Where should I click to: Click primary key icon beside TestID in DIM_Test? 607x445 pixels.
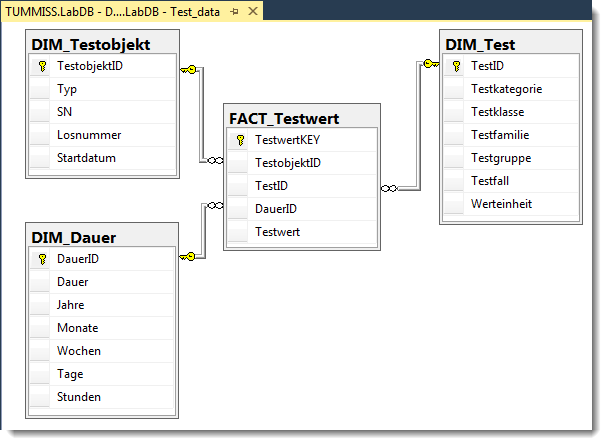coord(456,66)
